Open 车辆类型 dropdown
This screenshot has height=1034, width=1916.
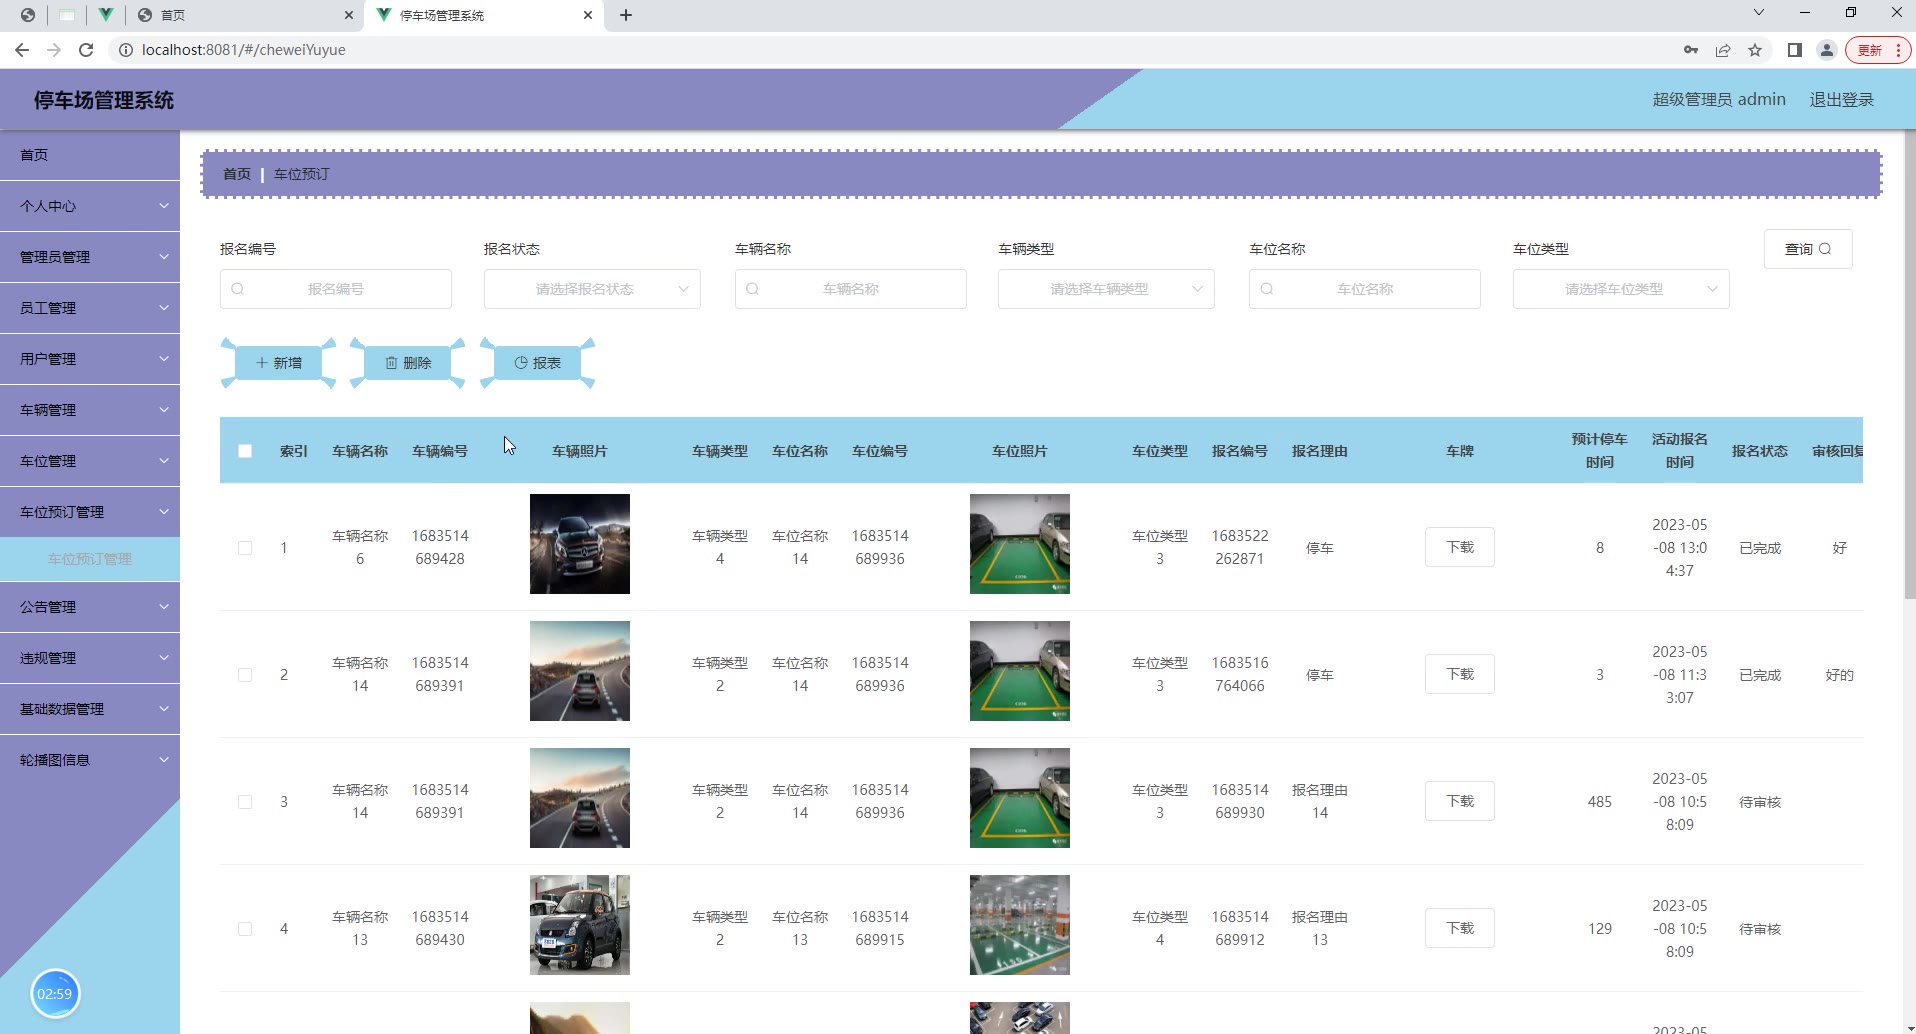tap(1106, 289)
